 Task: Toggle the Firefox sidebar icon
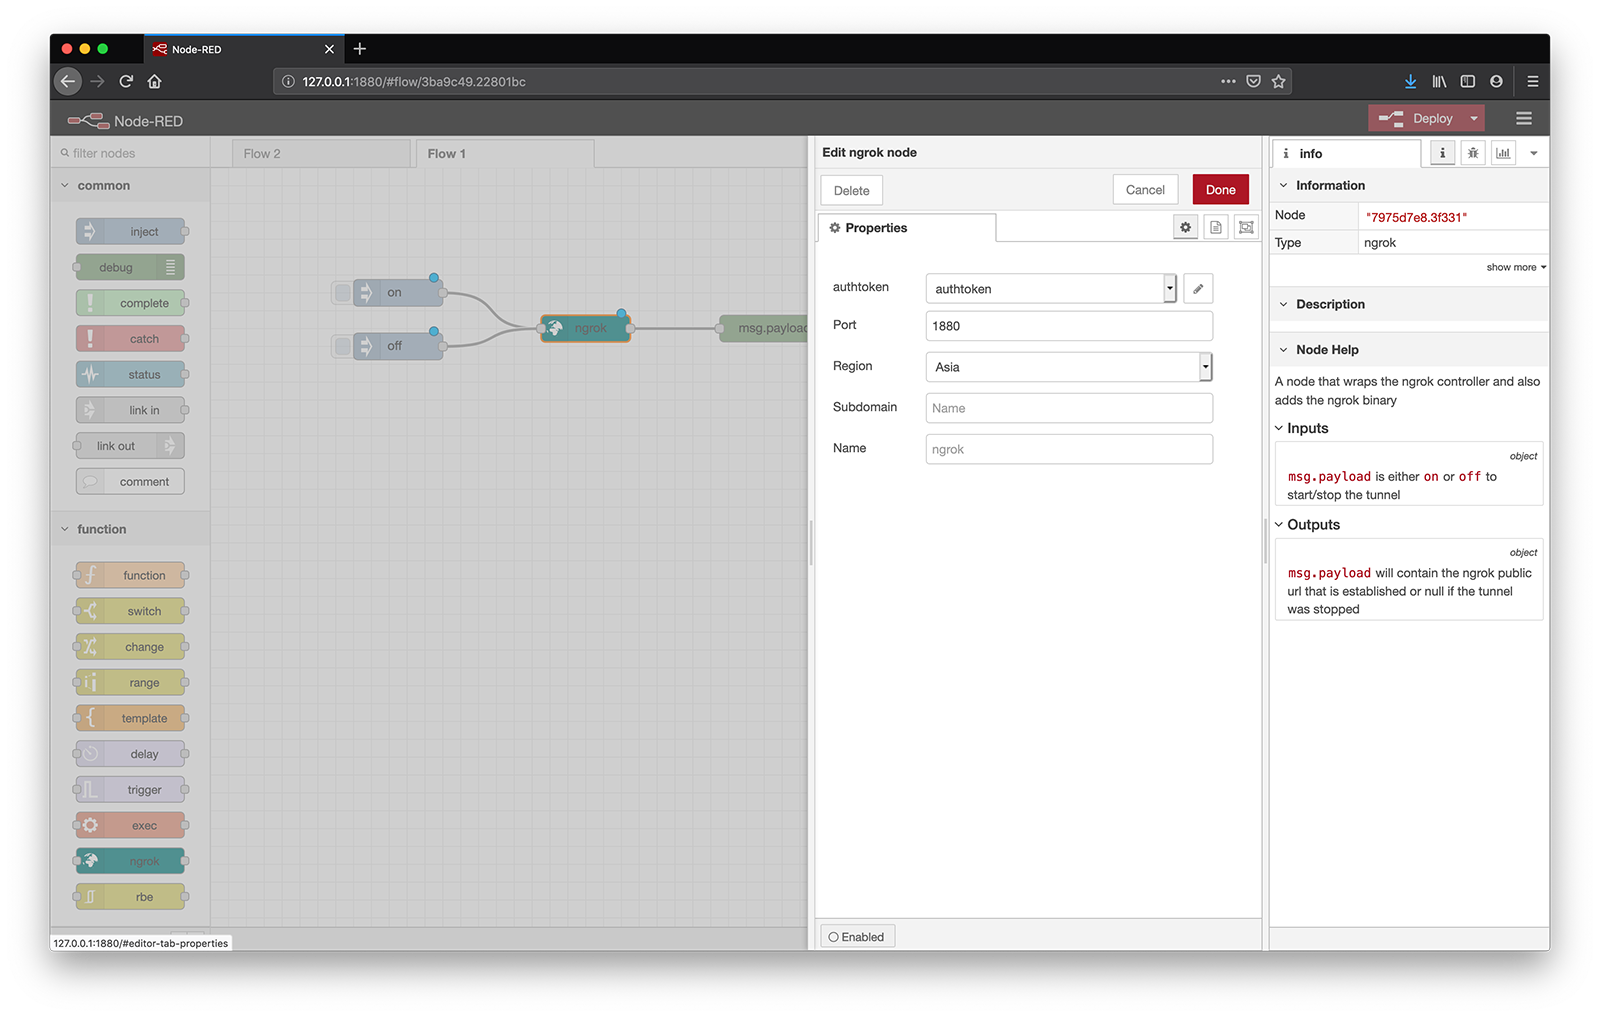(x=1468, y=81)
